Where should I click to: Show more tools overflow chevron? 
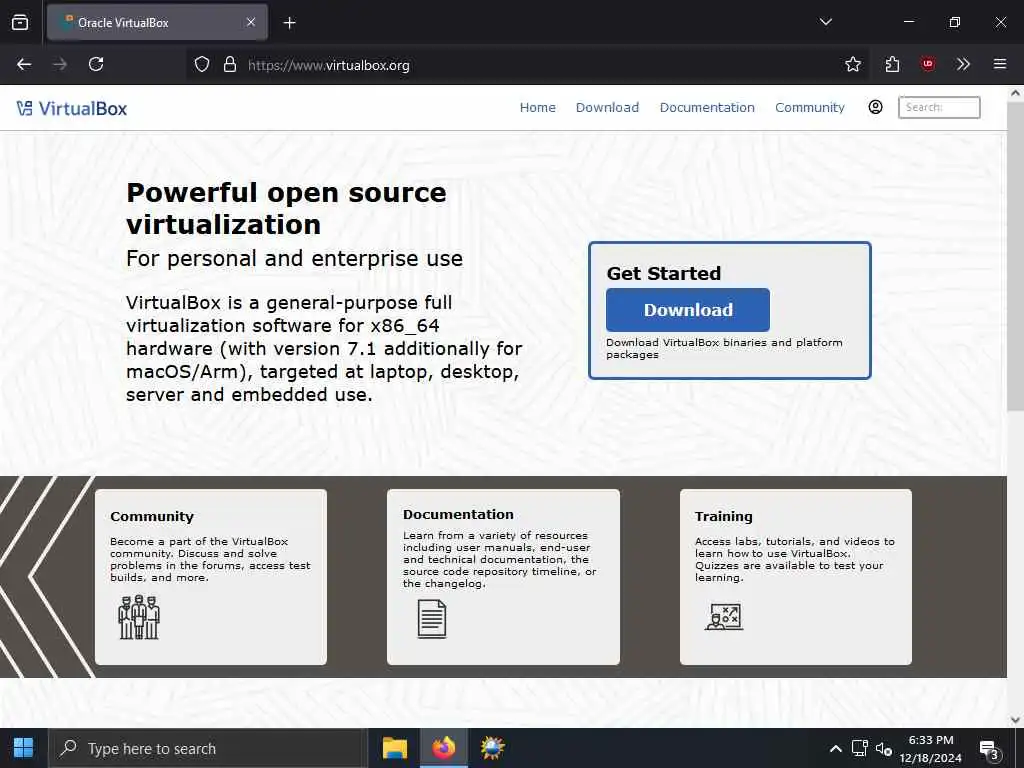(x=963, y=64)
